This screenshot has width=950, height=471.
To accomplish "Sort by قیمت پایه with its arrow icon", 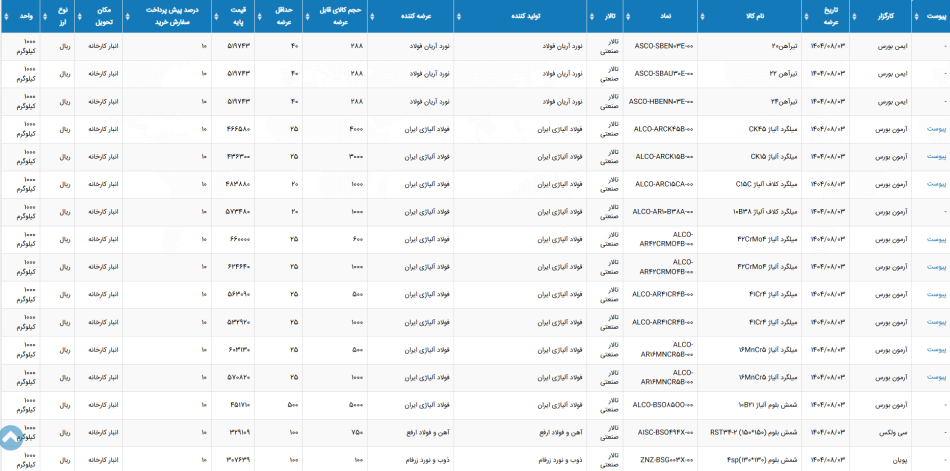I will pyautogui.click(x=216, y=16).
